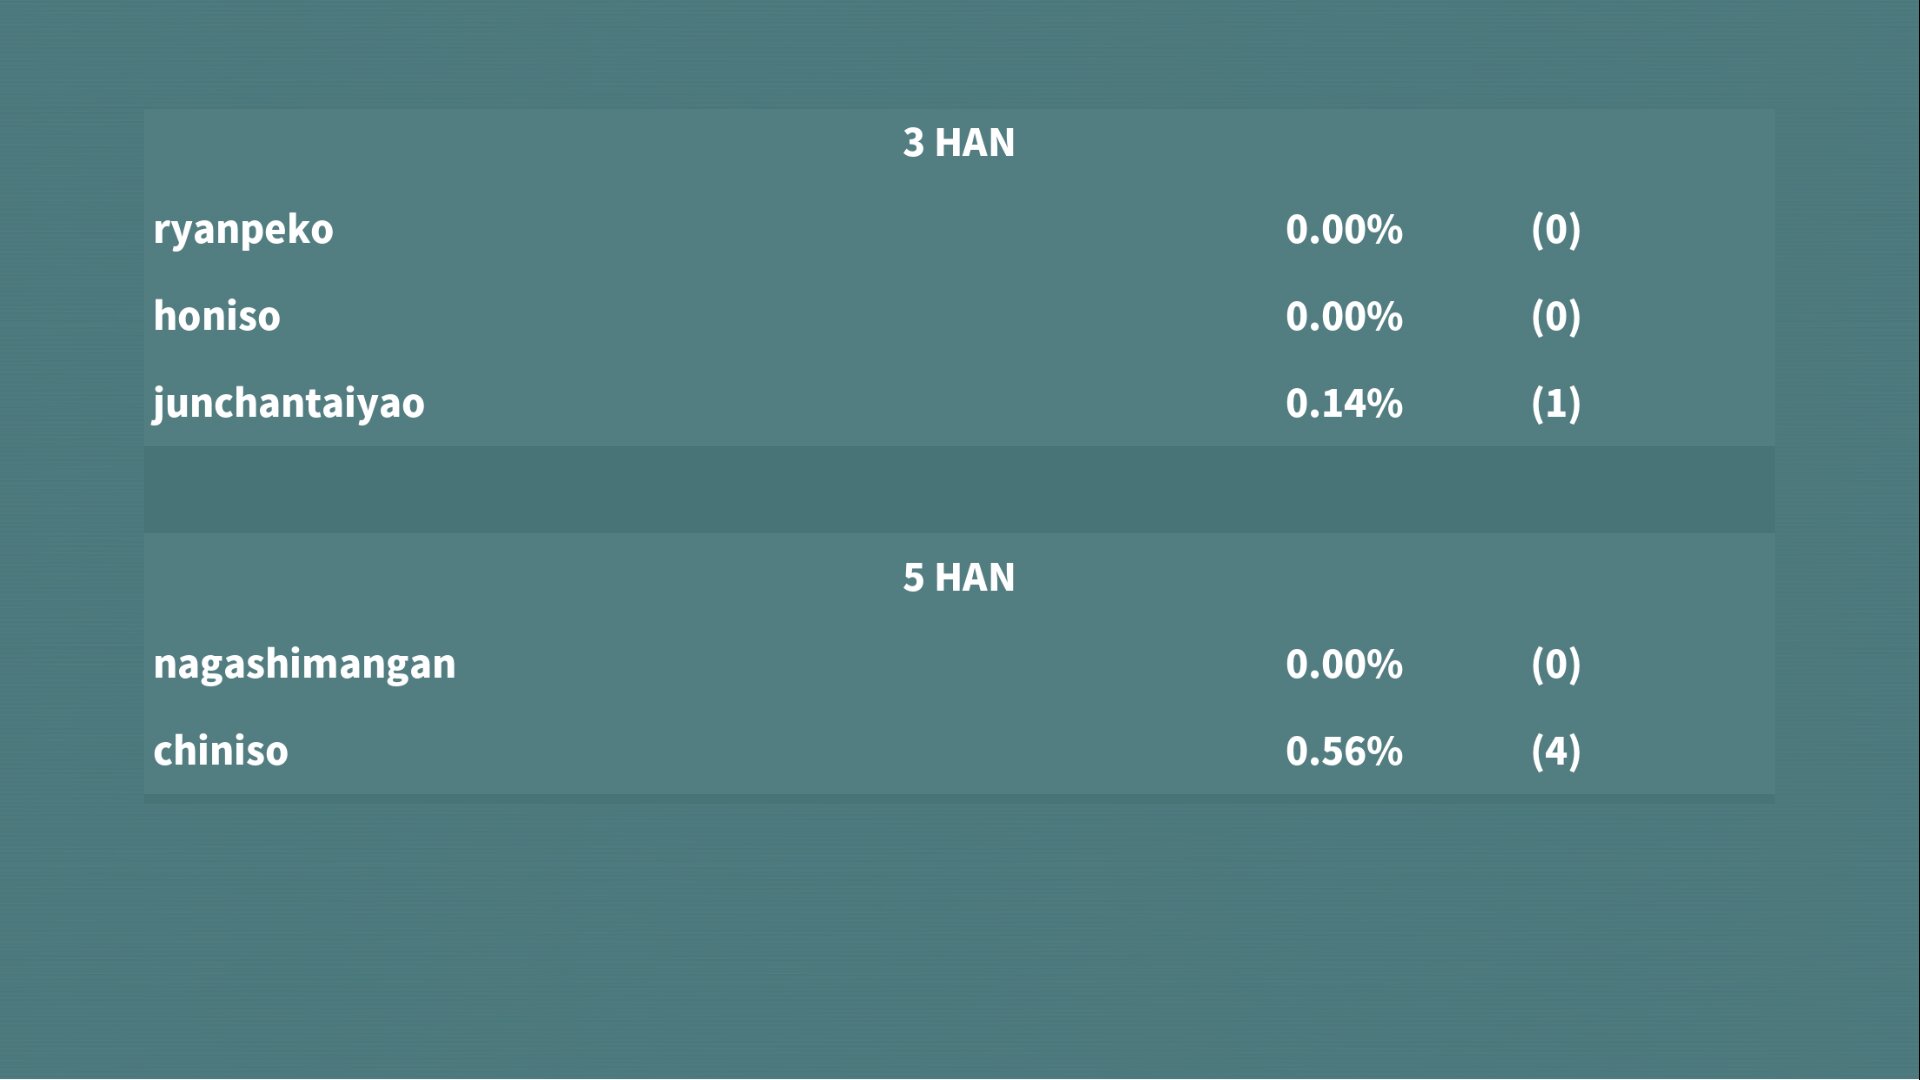This screenshot has width=1920, height=1080.
Task: Select the nagashimangan row label
Action: 304,665
